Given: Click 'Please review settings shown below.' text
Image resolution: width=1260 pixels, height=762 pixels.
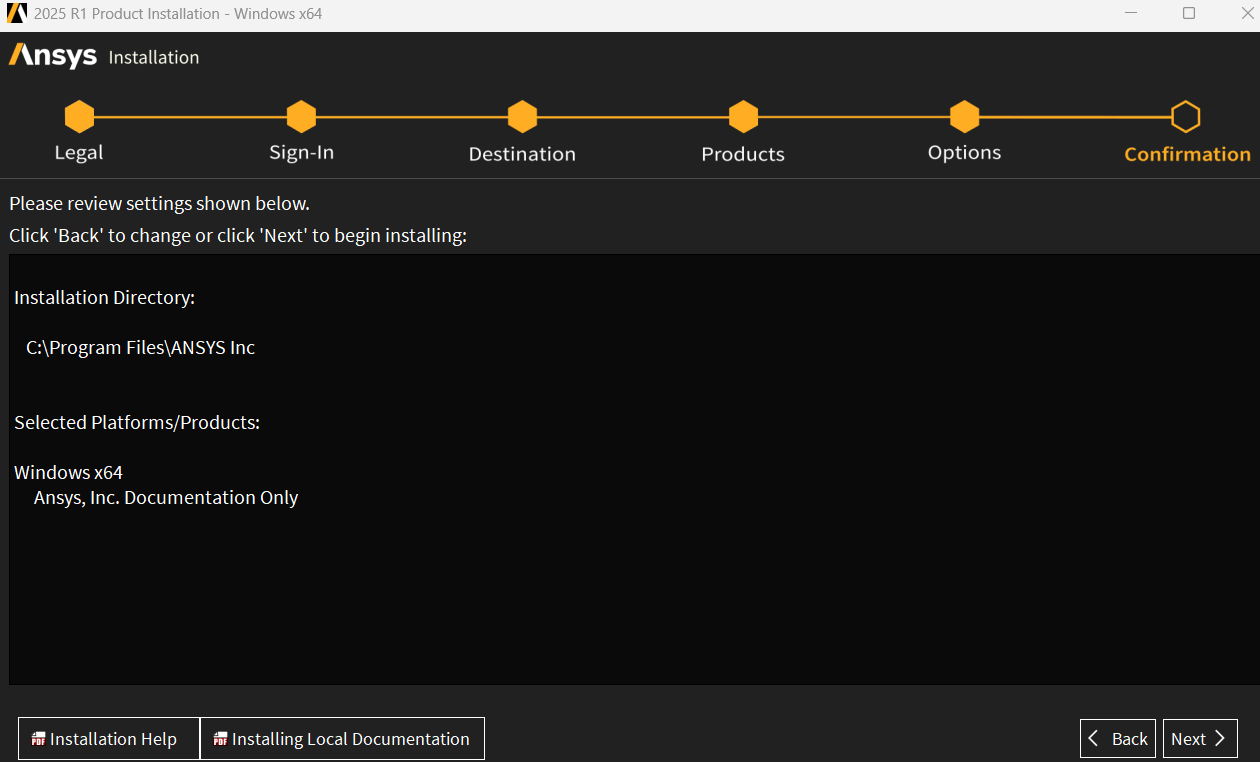Looking at the screenshot, I should pyautogui.click(x=159, y=204).
